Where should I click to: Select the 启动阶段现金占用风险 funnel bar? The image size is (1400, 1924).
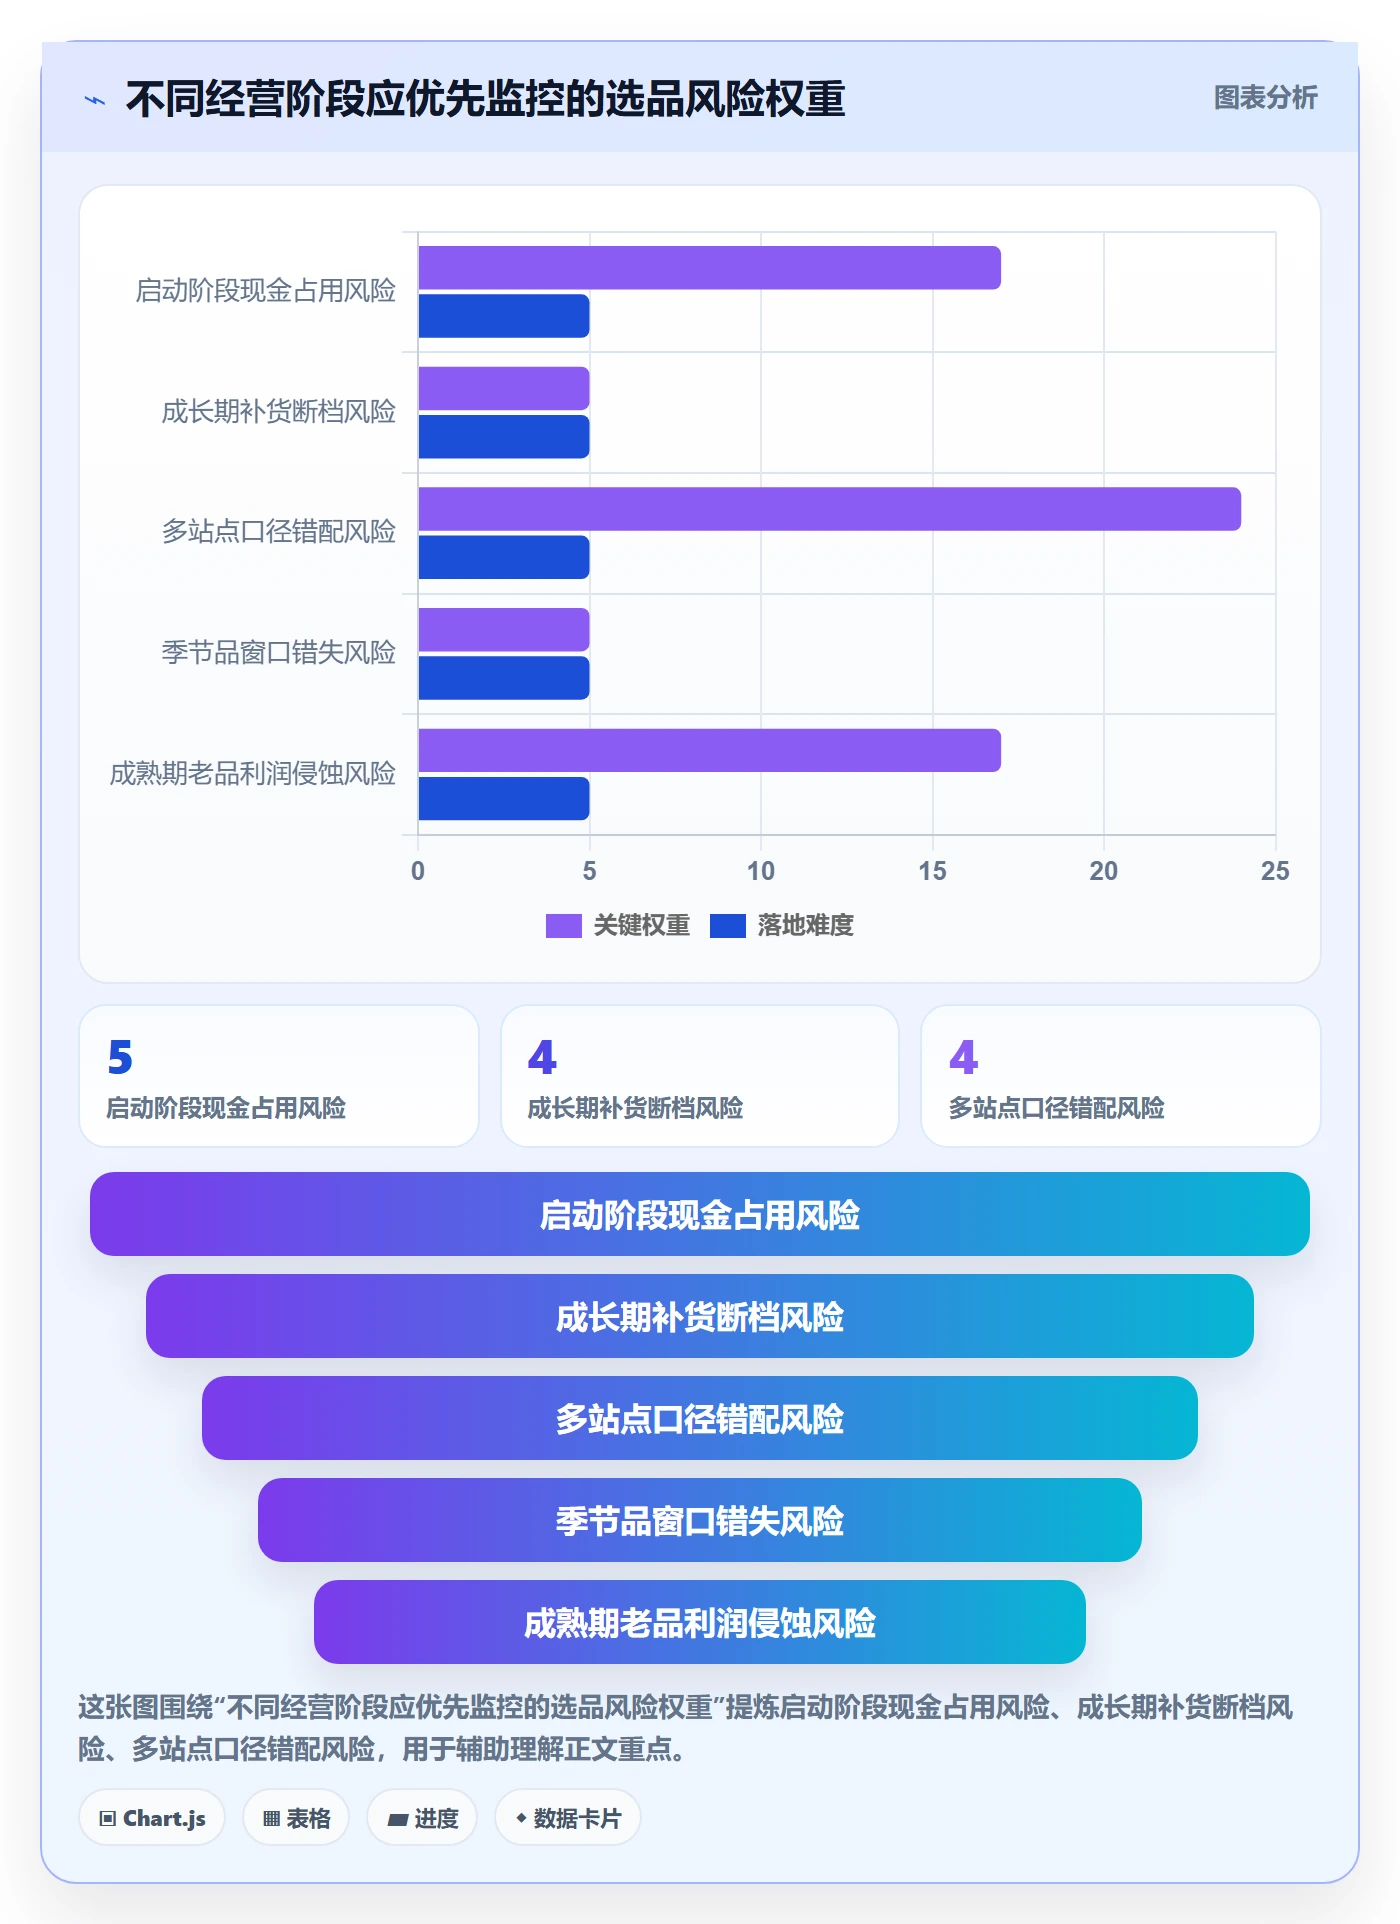click(700, 1214)
